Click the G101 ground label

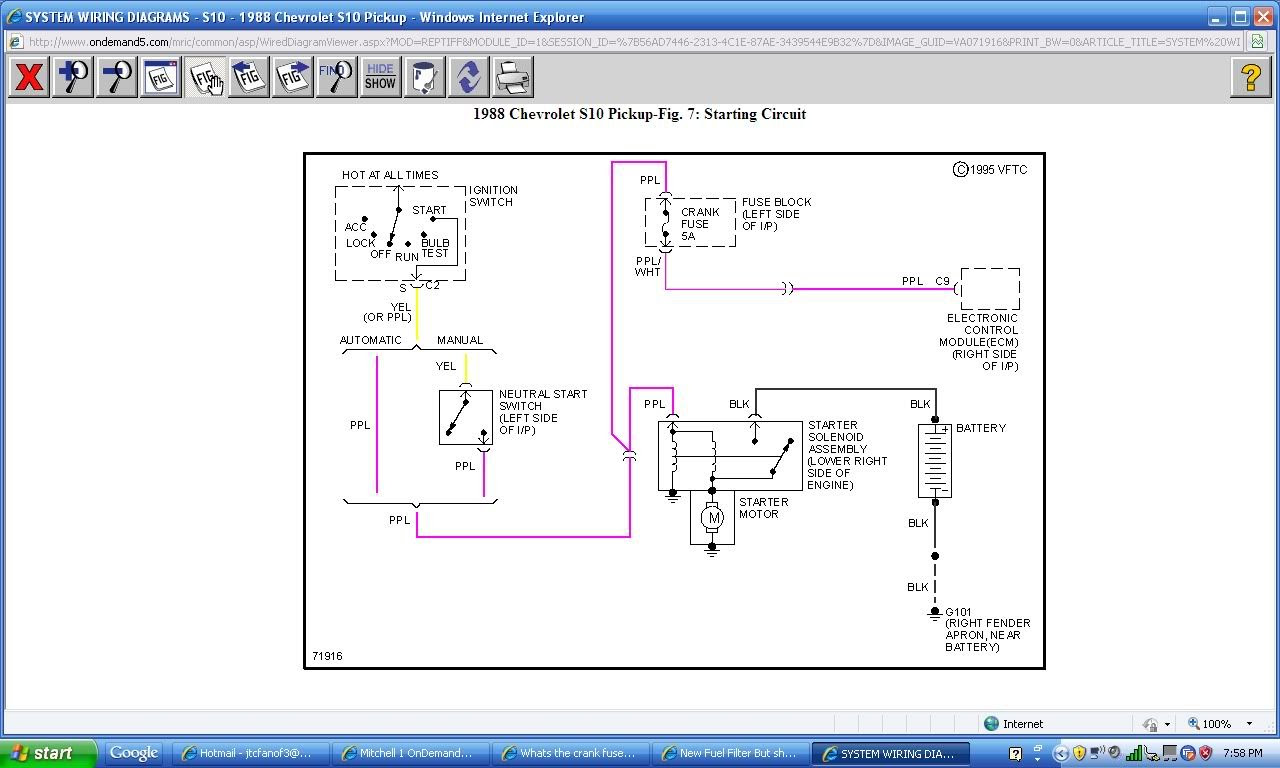[x=958, y=612]
